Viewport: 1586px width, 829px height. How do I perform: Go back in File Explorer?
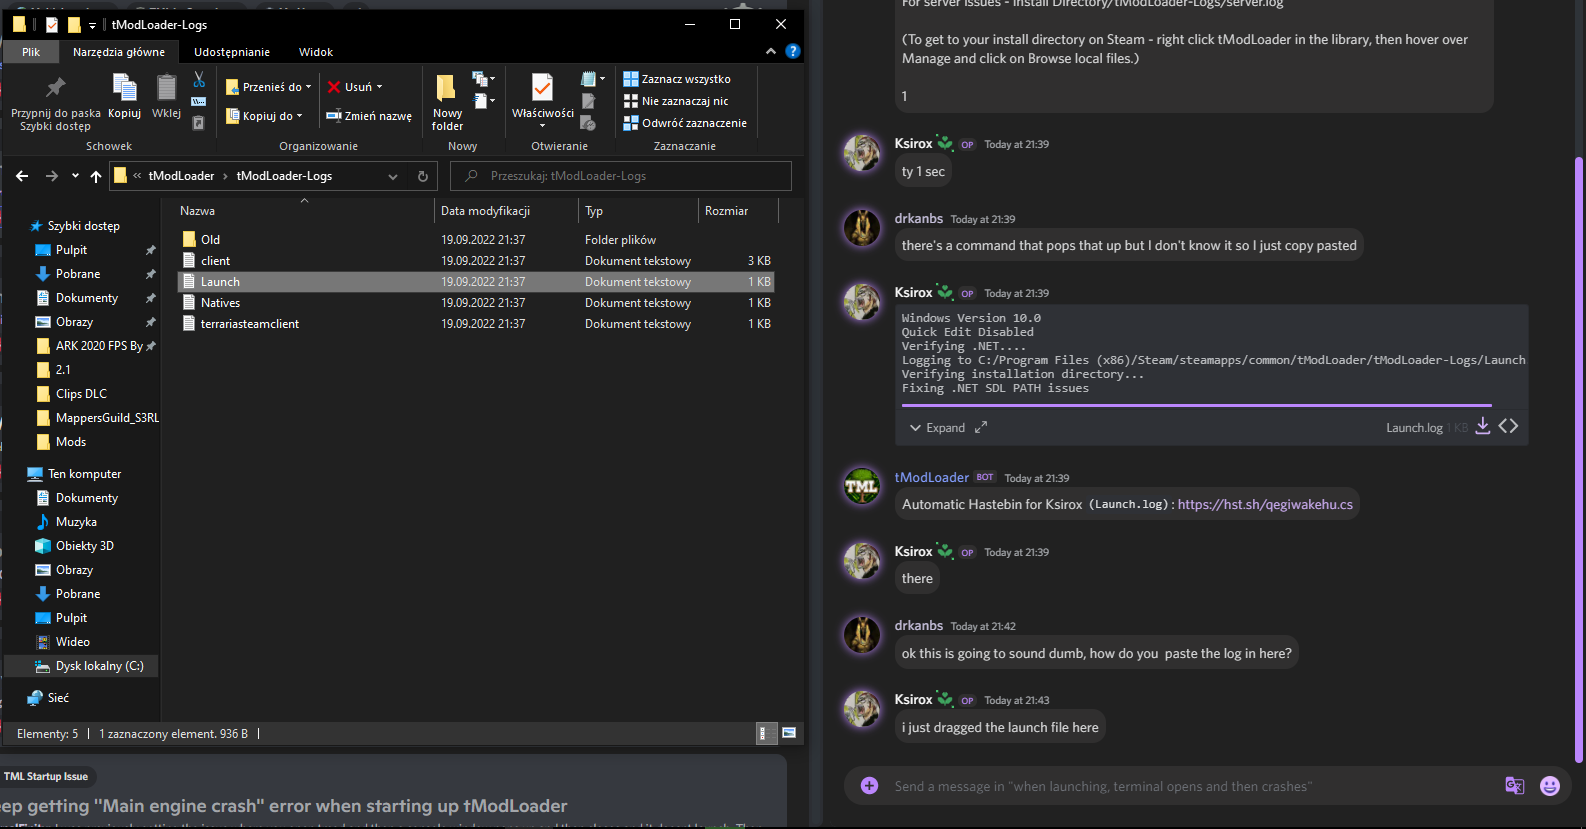point(22,176)
